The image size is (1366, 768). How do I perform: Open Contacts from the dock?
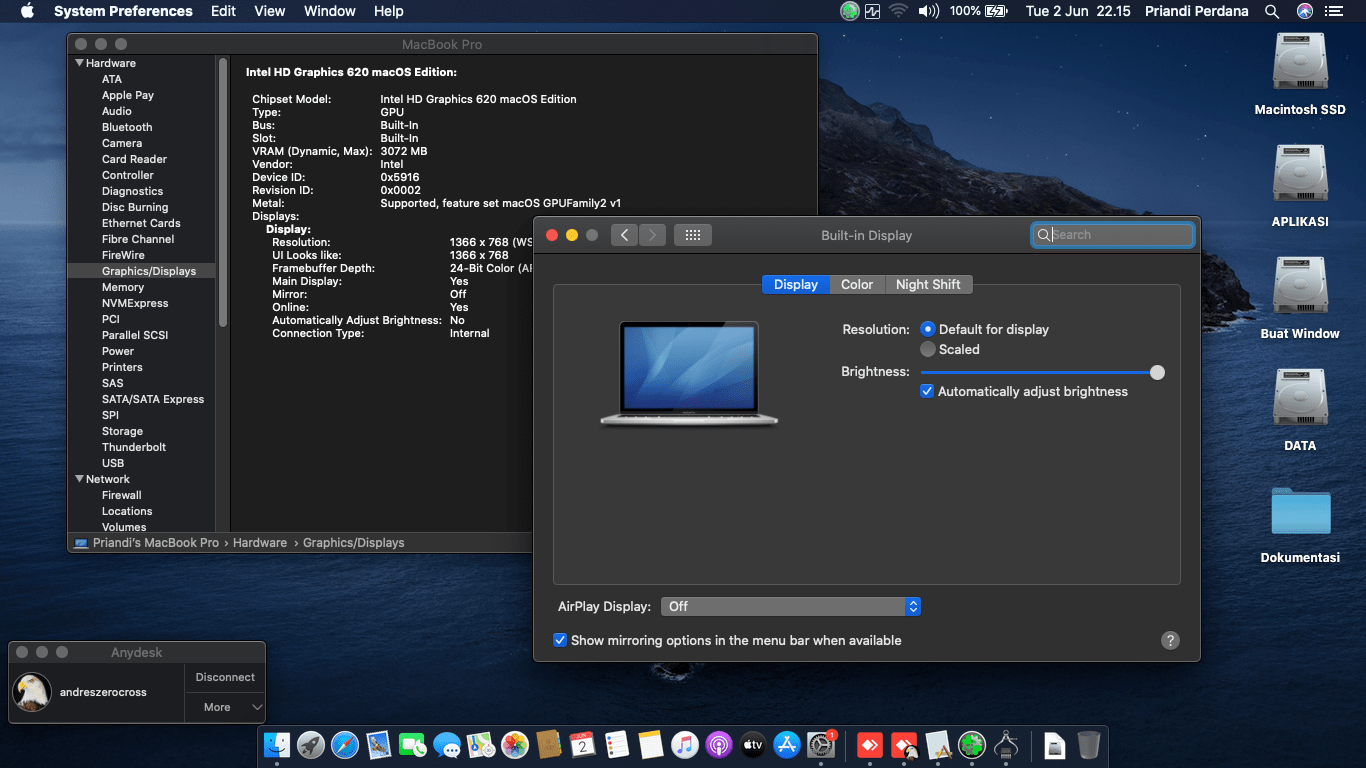(x=548, y=745)
